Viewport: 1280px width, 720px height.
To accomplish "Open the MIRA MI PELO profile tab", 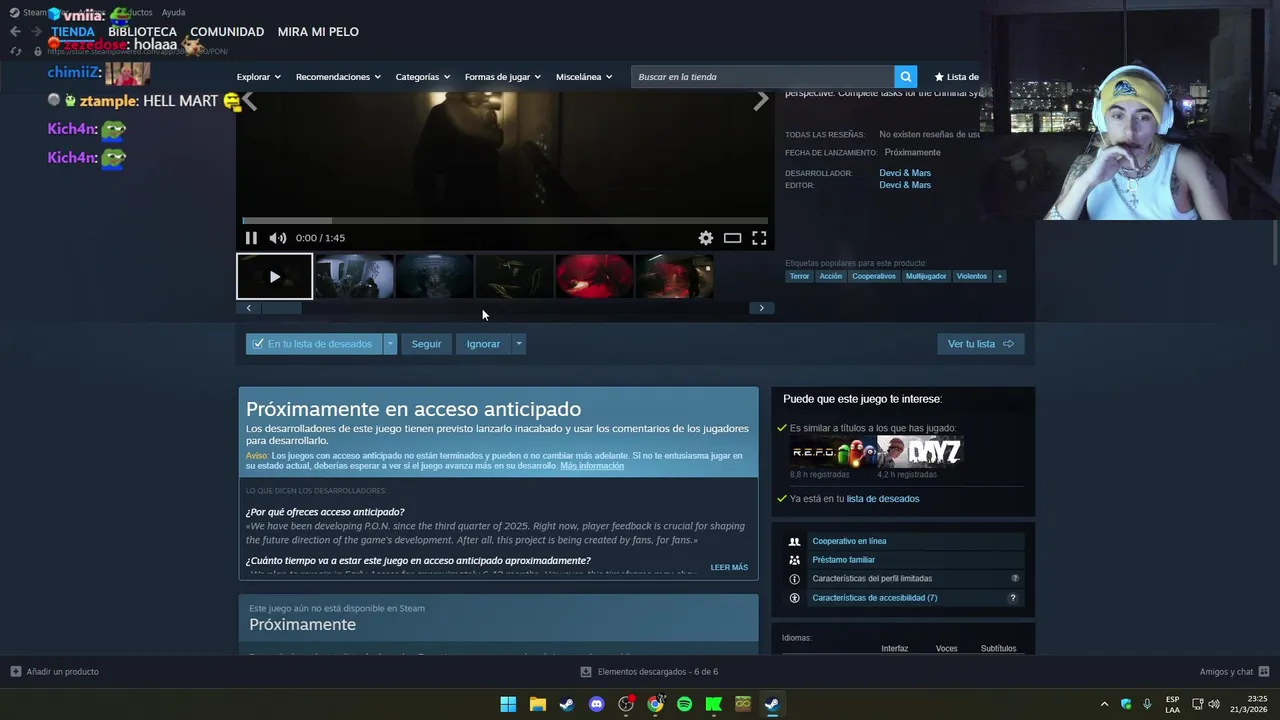I will tap(318, 32).
